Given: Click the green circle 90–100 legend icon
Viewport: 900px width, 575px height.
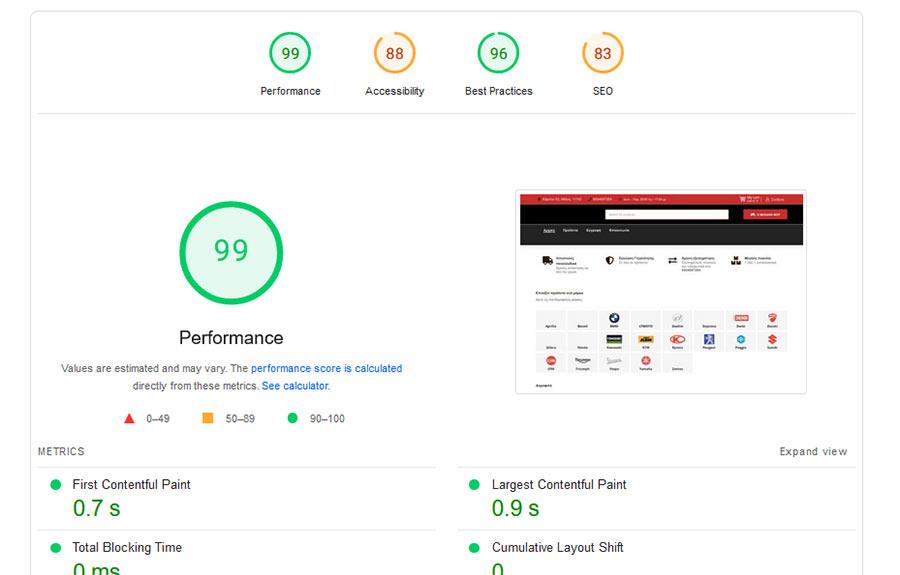Looking at the screenshot, I should [x=293, y=418].
